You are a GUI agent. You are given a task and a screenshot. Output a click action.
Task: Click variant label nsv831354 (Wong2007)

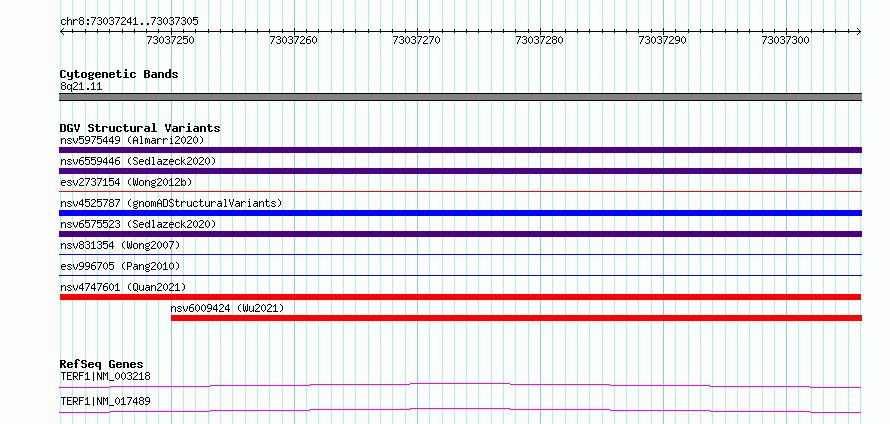pyautogui.click(x=120, y=245)
